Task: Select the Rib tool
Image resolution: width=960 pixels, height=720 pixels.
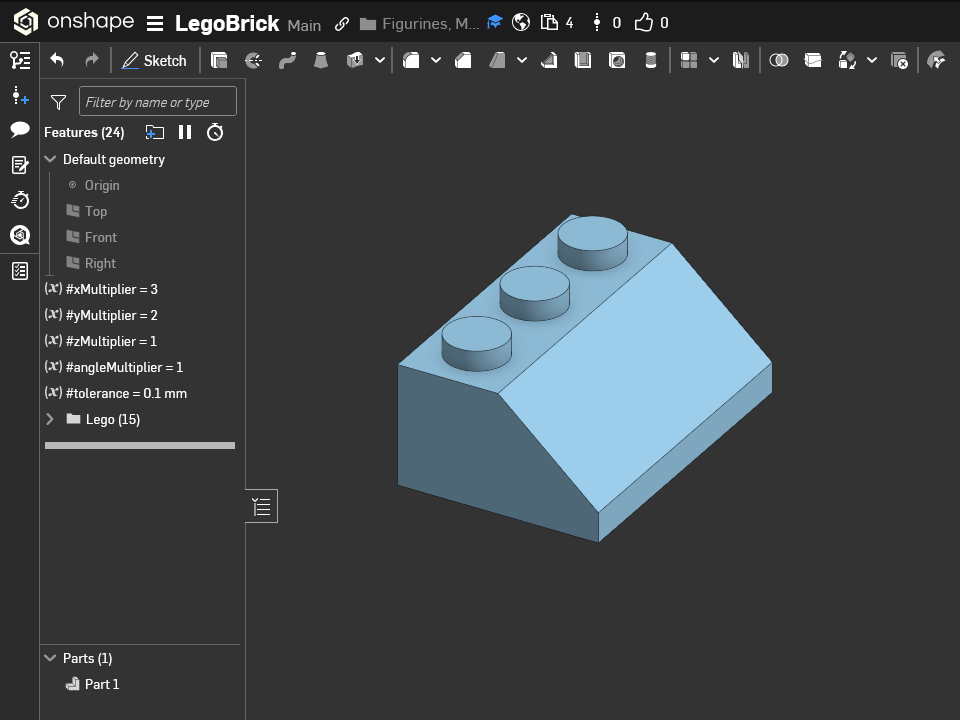Action: [x=549, y=60]
